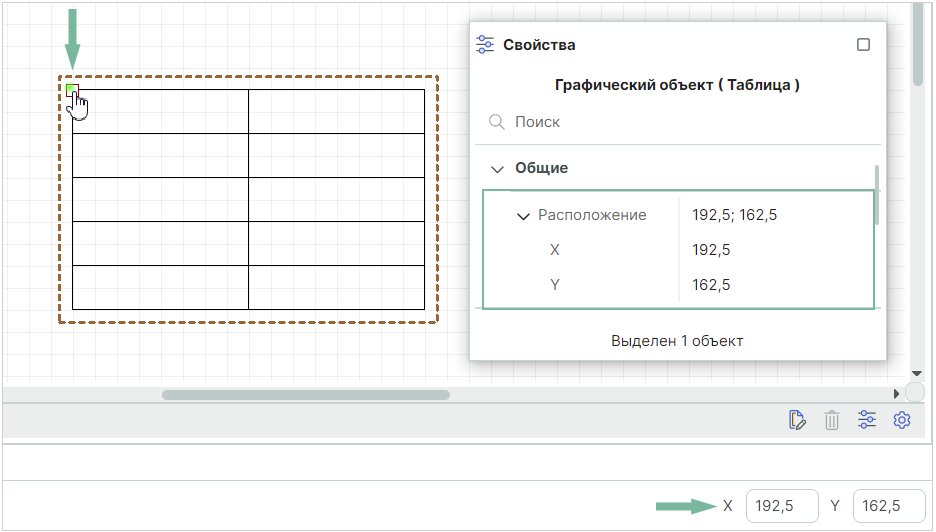
Task: Toggle the square box in Свойства header
Action: (x=864, y=45)
